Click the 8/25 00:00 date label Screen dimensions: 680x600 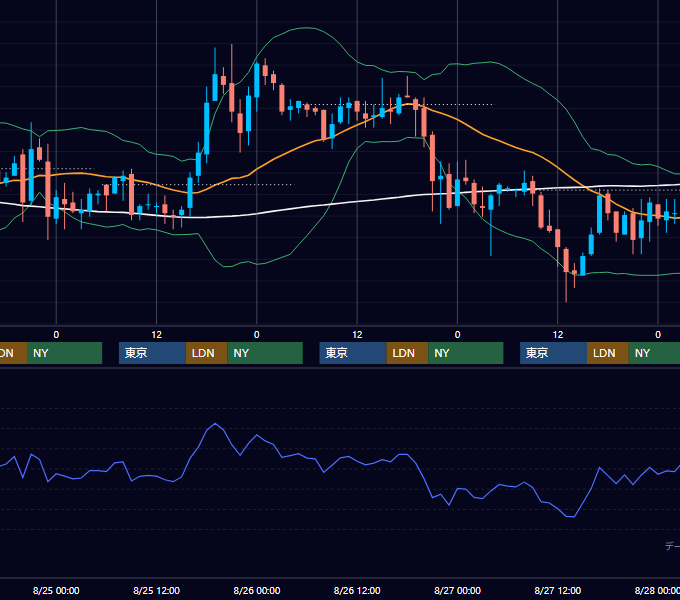coord(56,590)
